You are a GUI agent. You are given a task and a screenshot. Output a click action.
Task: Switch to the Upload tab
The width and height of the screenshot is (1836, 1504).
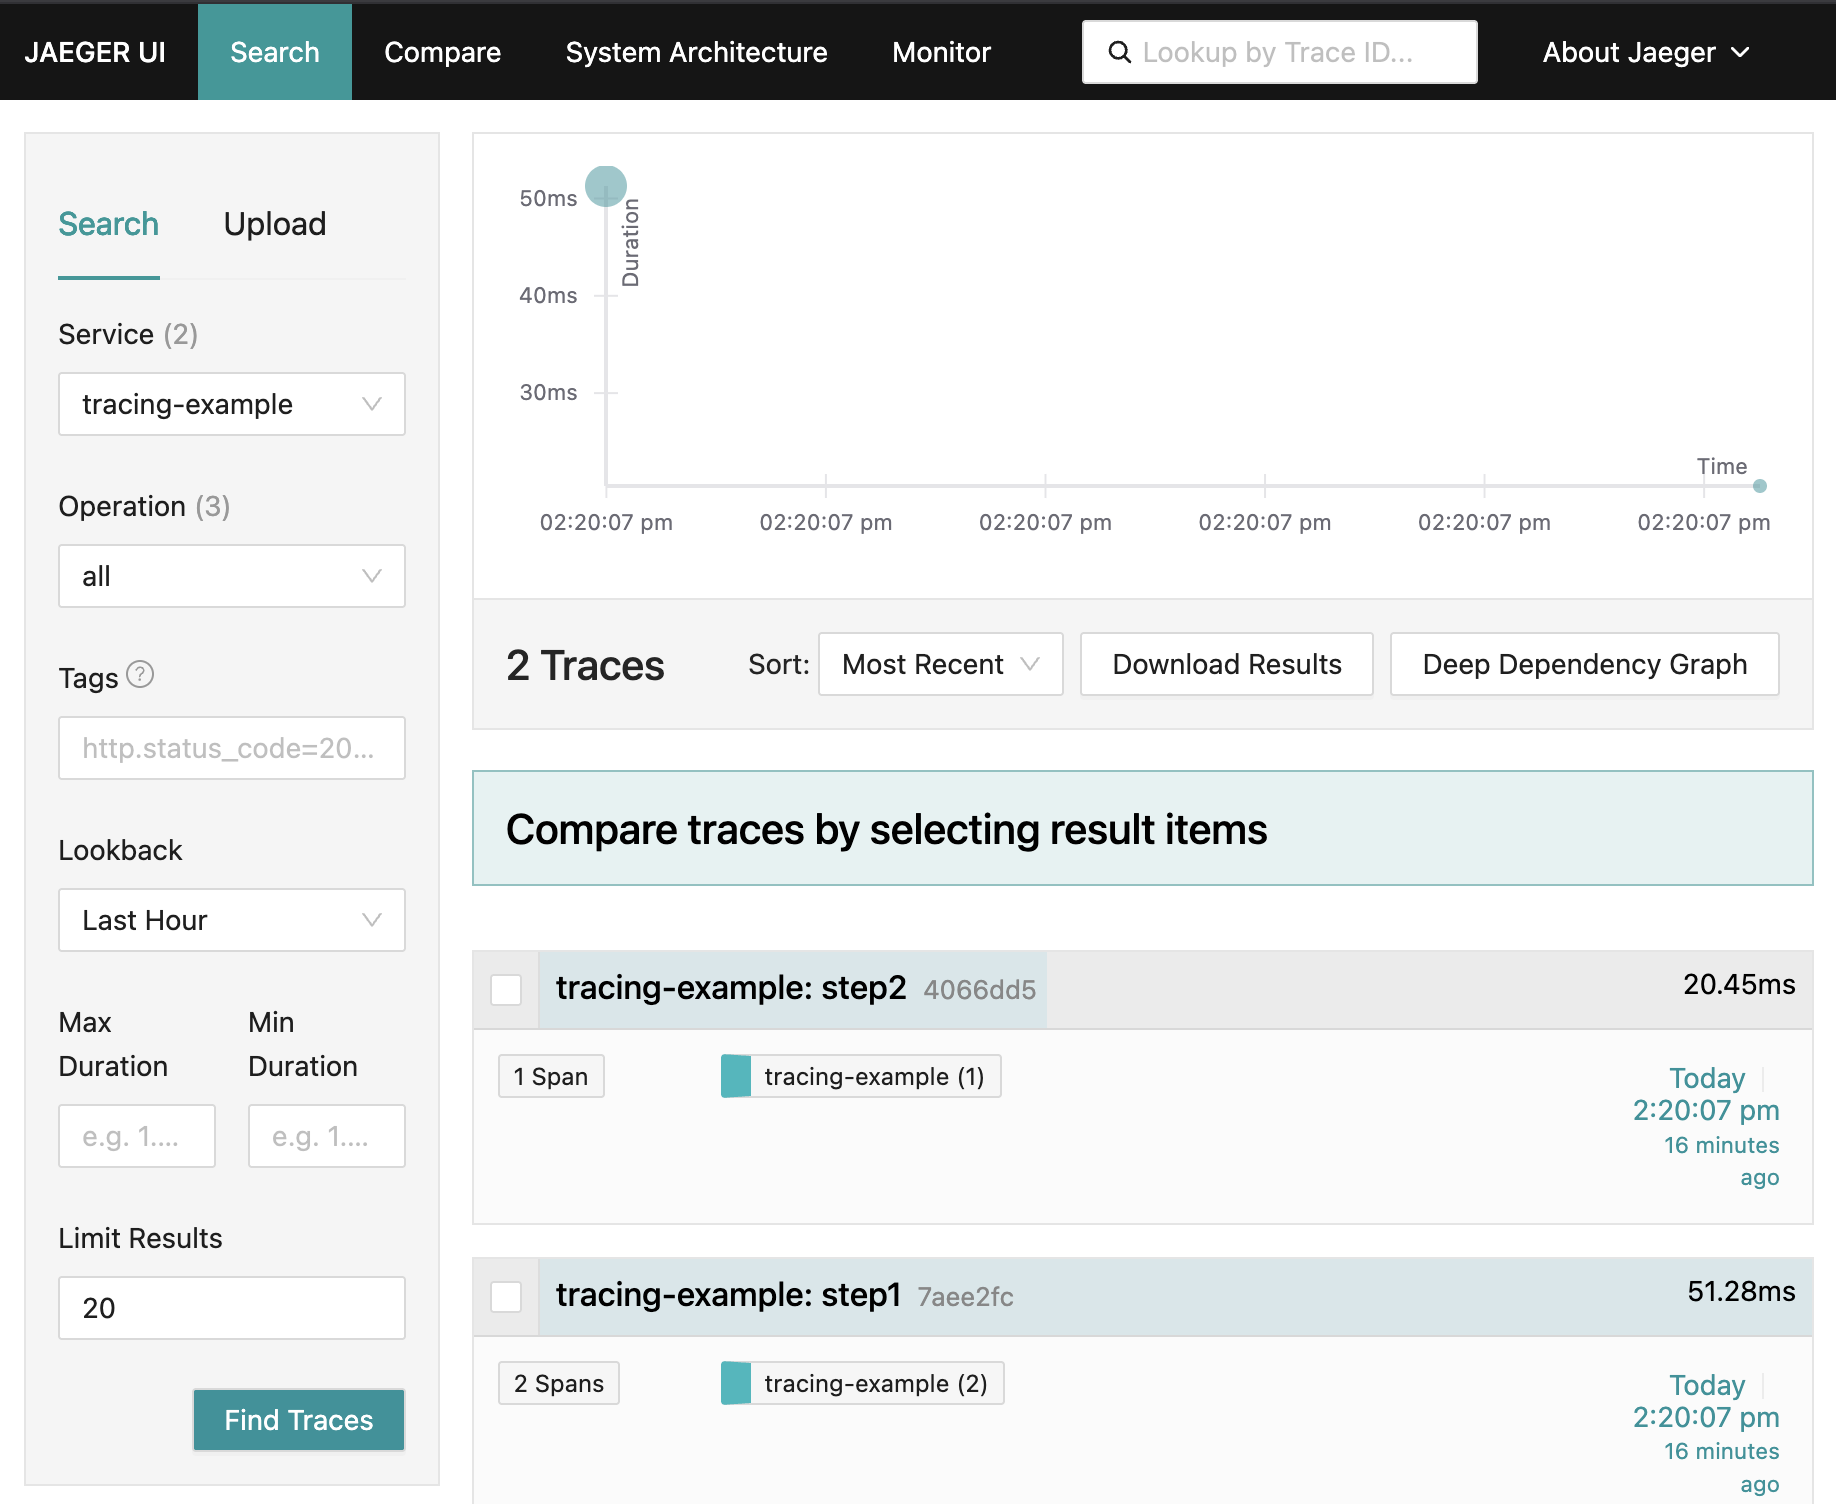pos(275,224)
